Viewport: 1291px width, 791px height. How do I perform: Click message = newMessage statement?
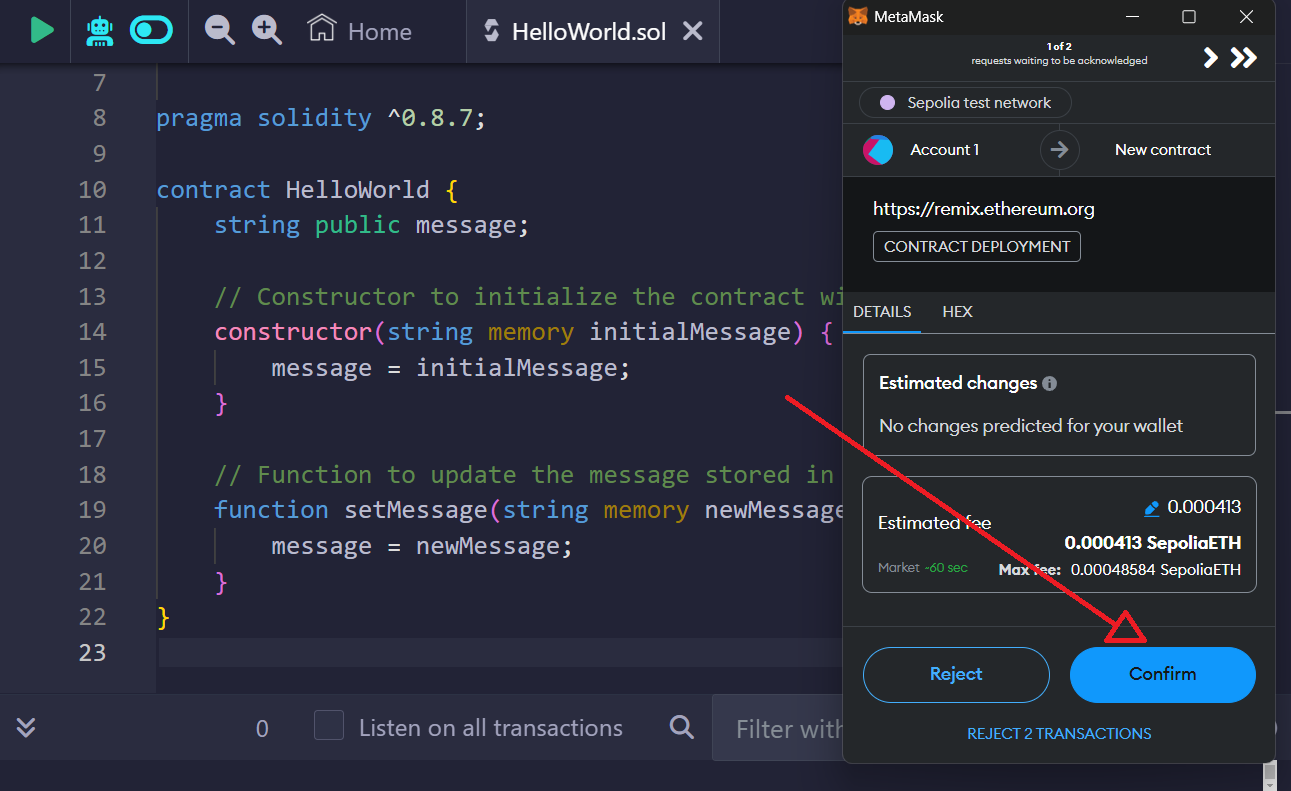(422, 546)
